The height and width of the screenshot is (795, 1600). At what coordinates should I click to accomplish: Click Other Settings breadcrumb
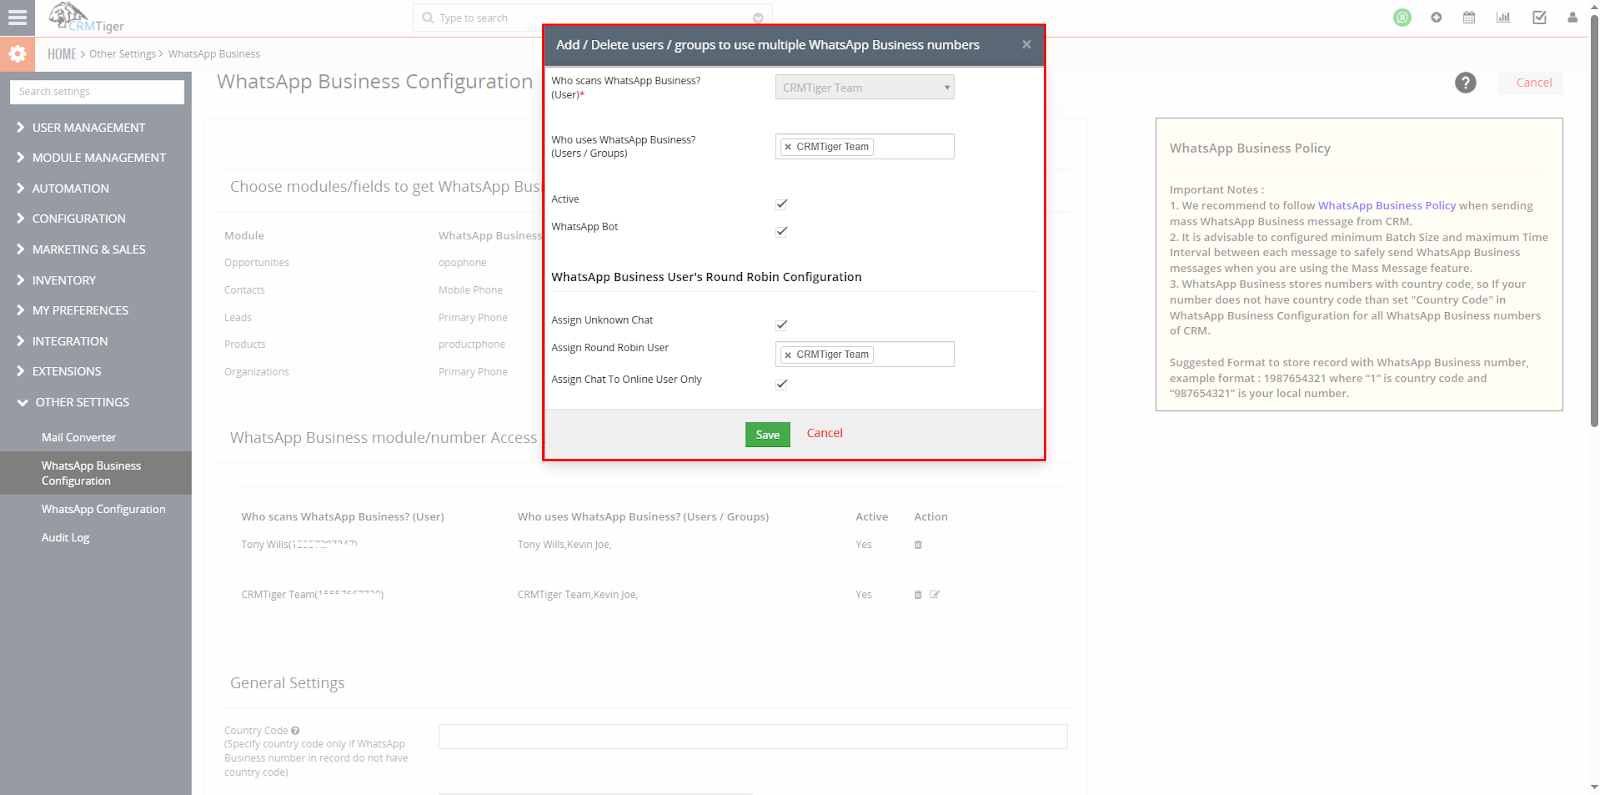point(122,54)
